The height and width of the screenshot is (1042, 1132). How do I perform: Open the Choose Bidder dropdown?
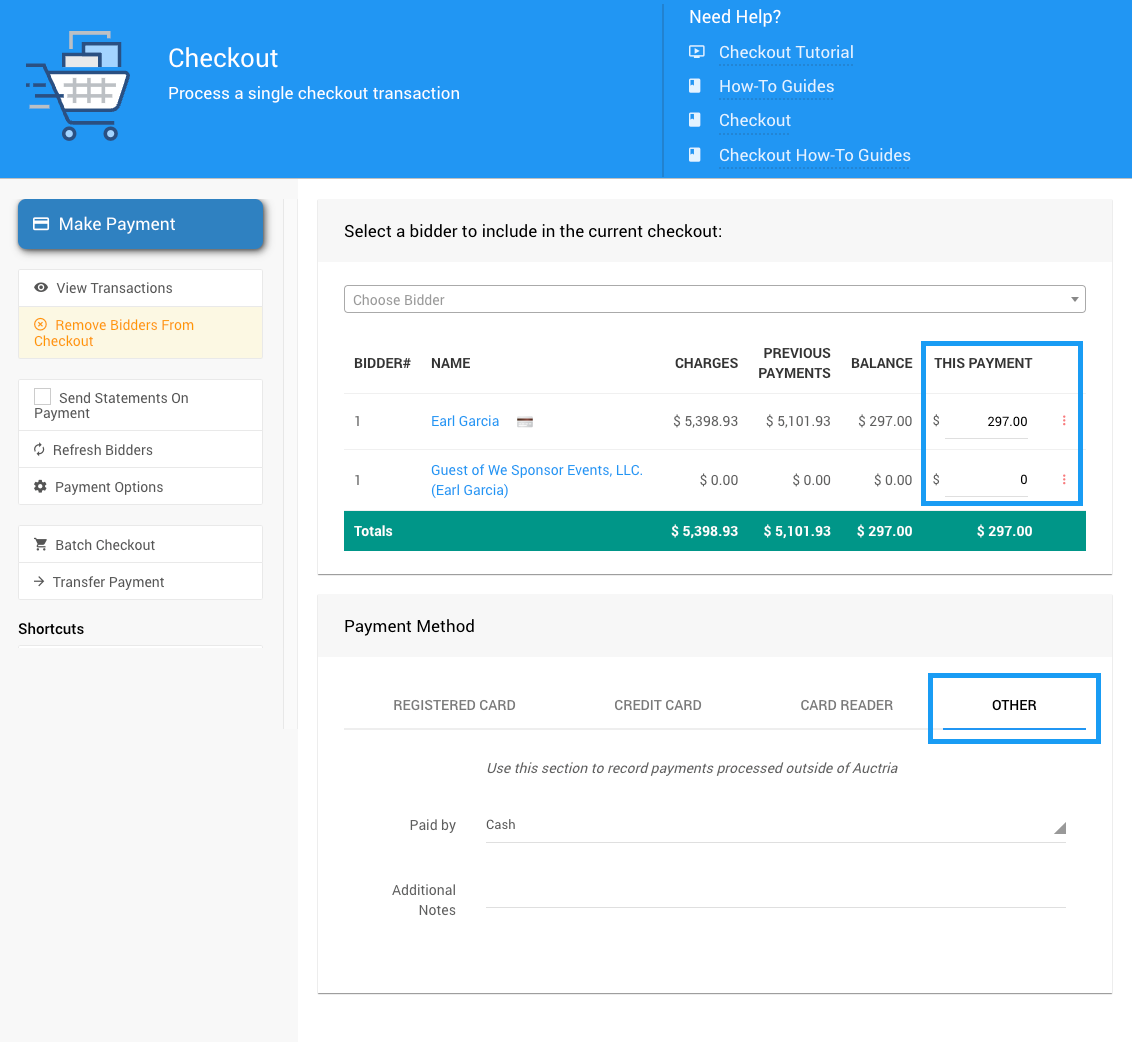pos(714,300)
